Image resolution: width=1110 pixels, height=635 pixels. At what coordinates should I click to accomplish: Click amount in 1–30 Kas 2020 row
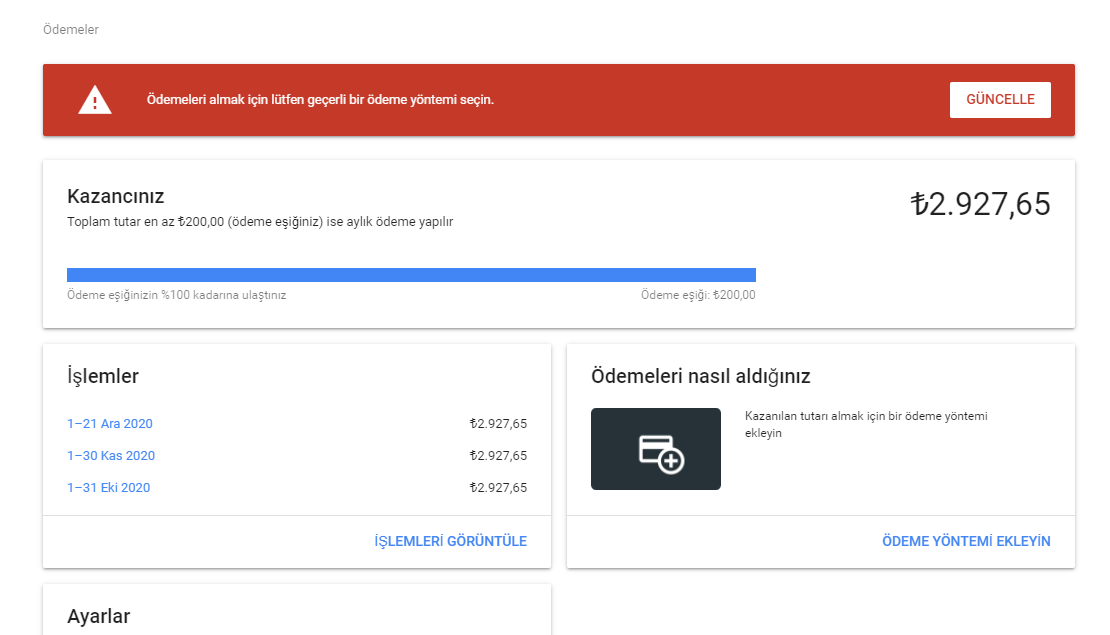coord(498,455)
